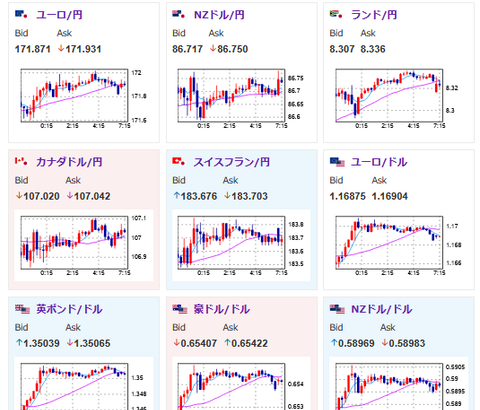480x410 pixels.
Task: Click the Swiss franc/Yen flag icon
Action: 178,162
